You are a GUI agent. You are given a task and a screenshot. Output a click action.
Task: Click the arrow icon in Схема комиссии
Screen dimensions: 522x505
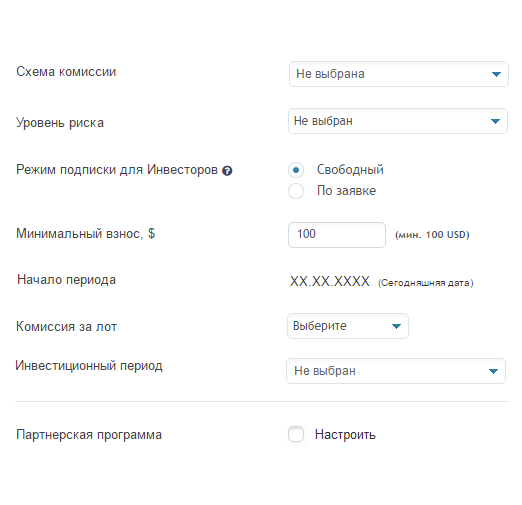(x=496, y=74)
